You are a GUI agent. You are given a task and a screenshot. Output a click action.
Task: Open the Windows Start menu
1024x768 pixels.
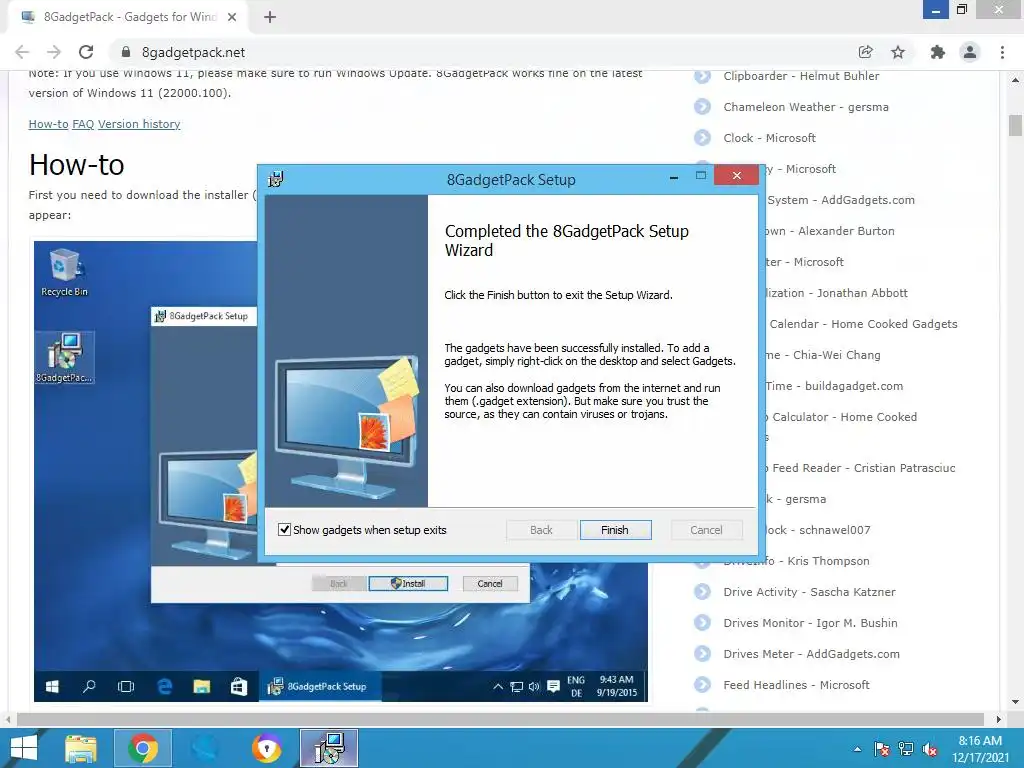pyautogui.click(x=24, y=748)
